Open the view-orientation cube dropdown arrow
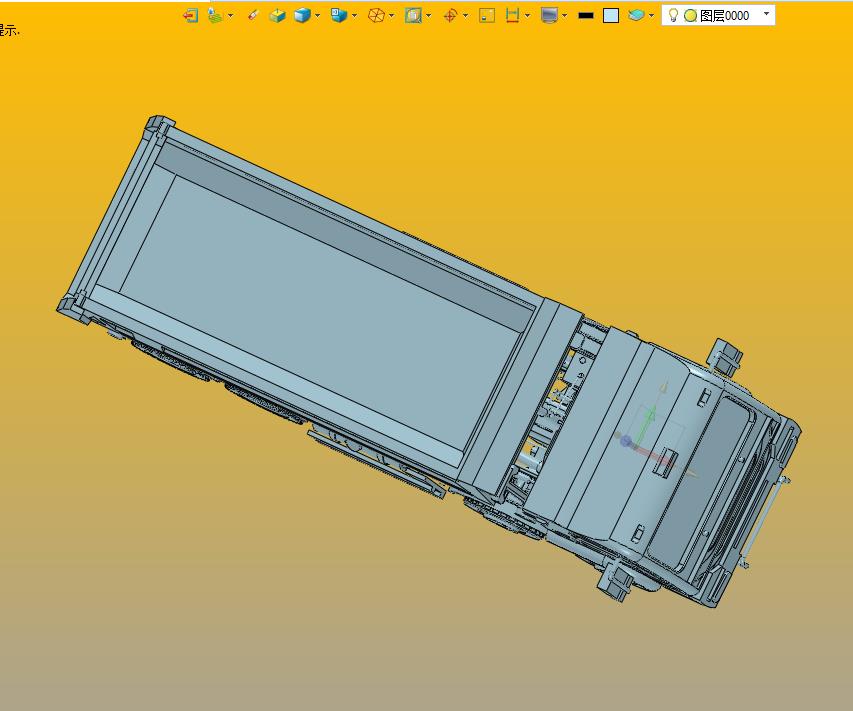 coord(355,16)
